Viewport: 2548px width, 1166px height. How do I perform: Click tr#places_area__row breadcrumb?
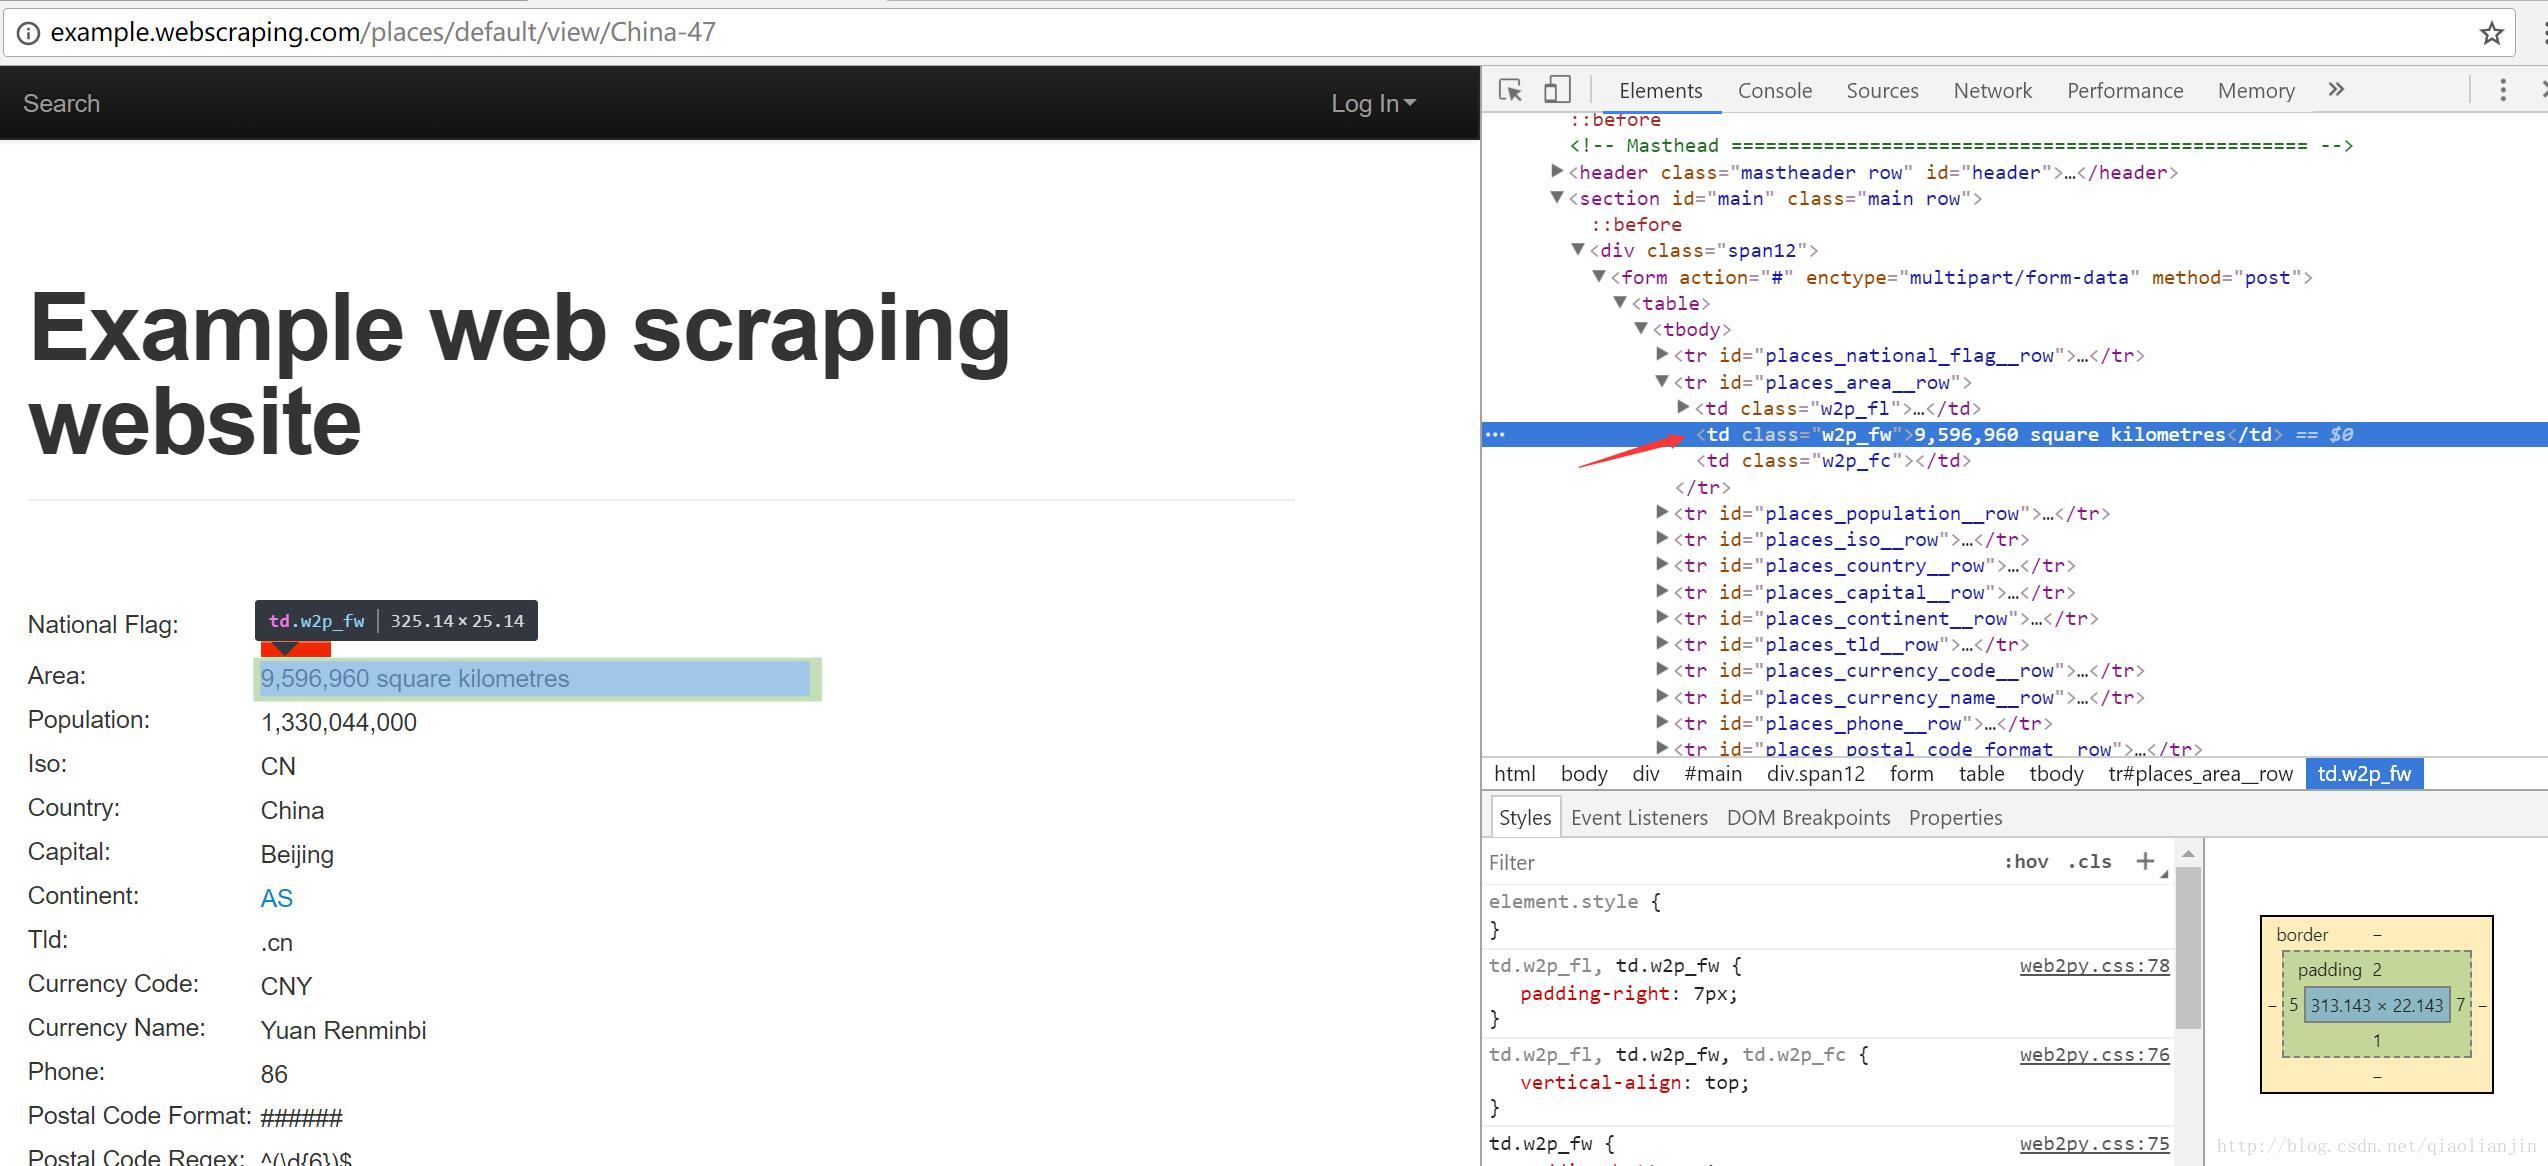click(x=2200, y=774)
